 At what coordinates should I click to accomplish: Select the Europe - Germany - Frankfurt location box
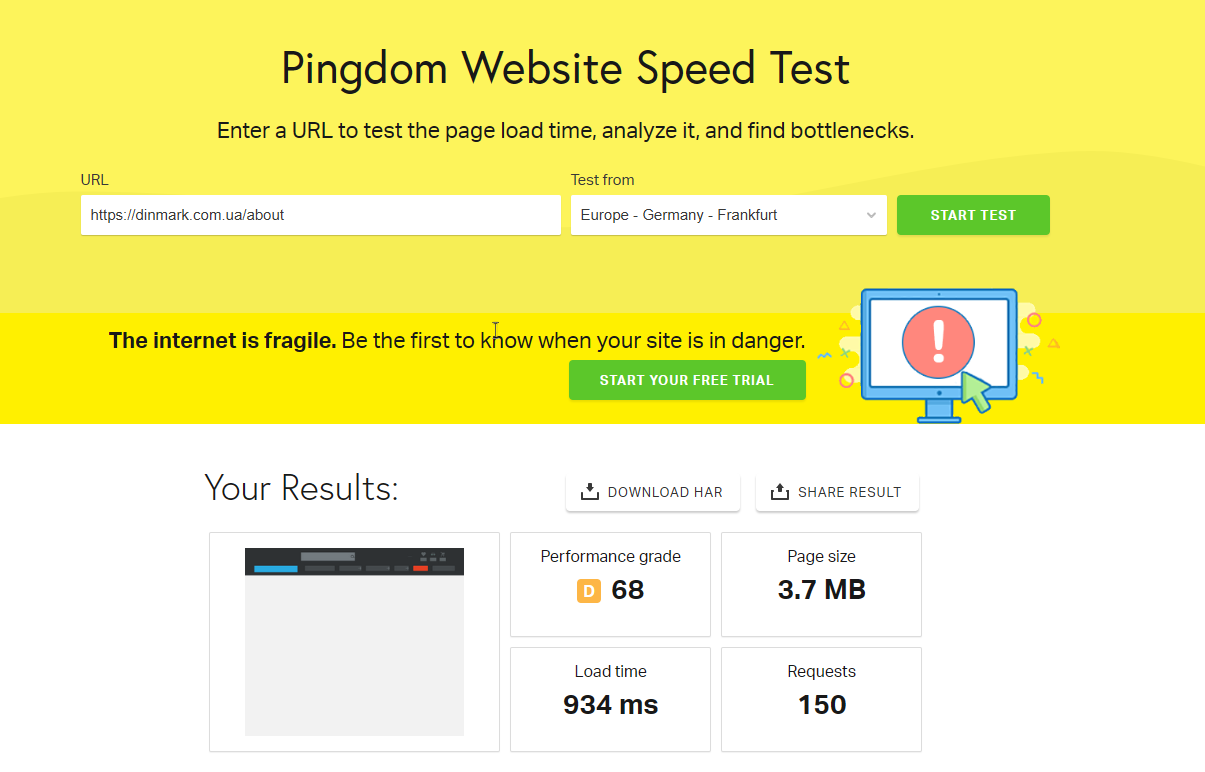(x=715, y=215)
